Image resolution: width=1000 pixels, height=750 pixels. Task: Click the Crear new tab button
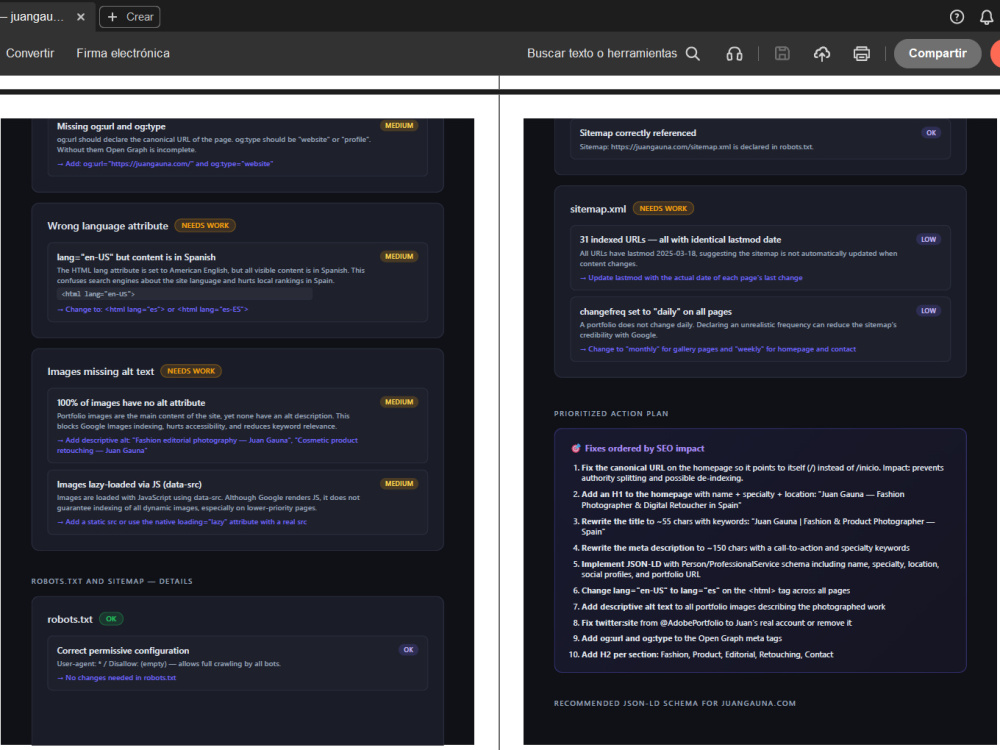pyautogui.click(x=129, y=17)
